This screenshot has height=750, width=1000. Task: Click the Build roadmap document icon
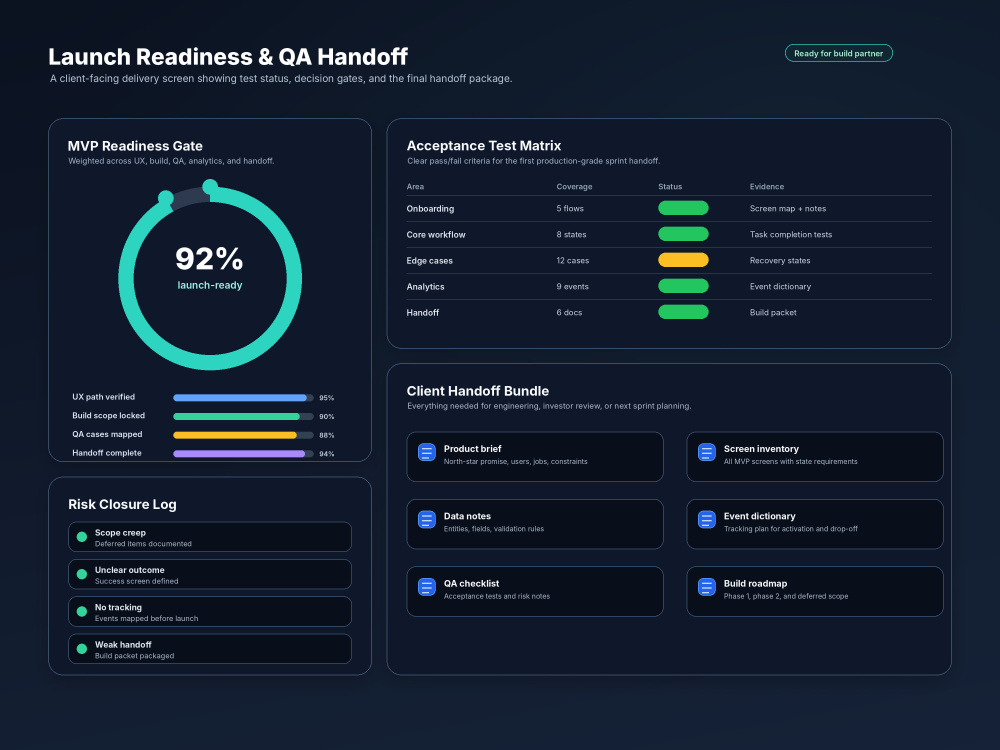pyautogui.click(x=707, y=587)
